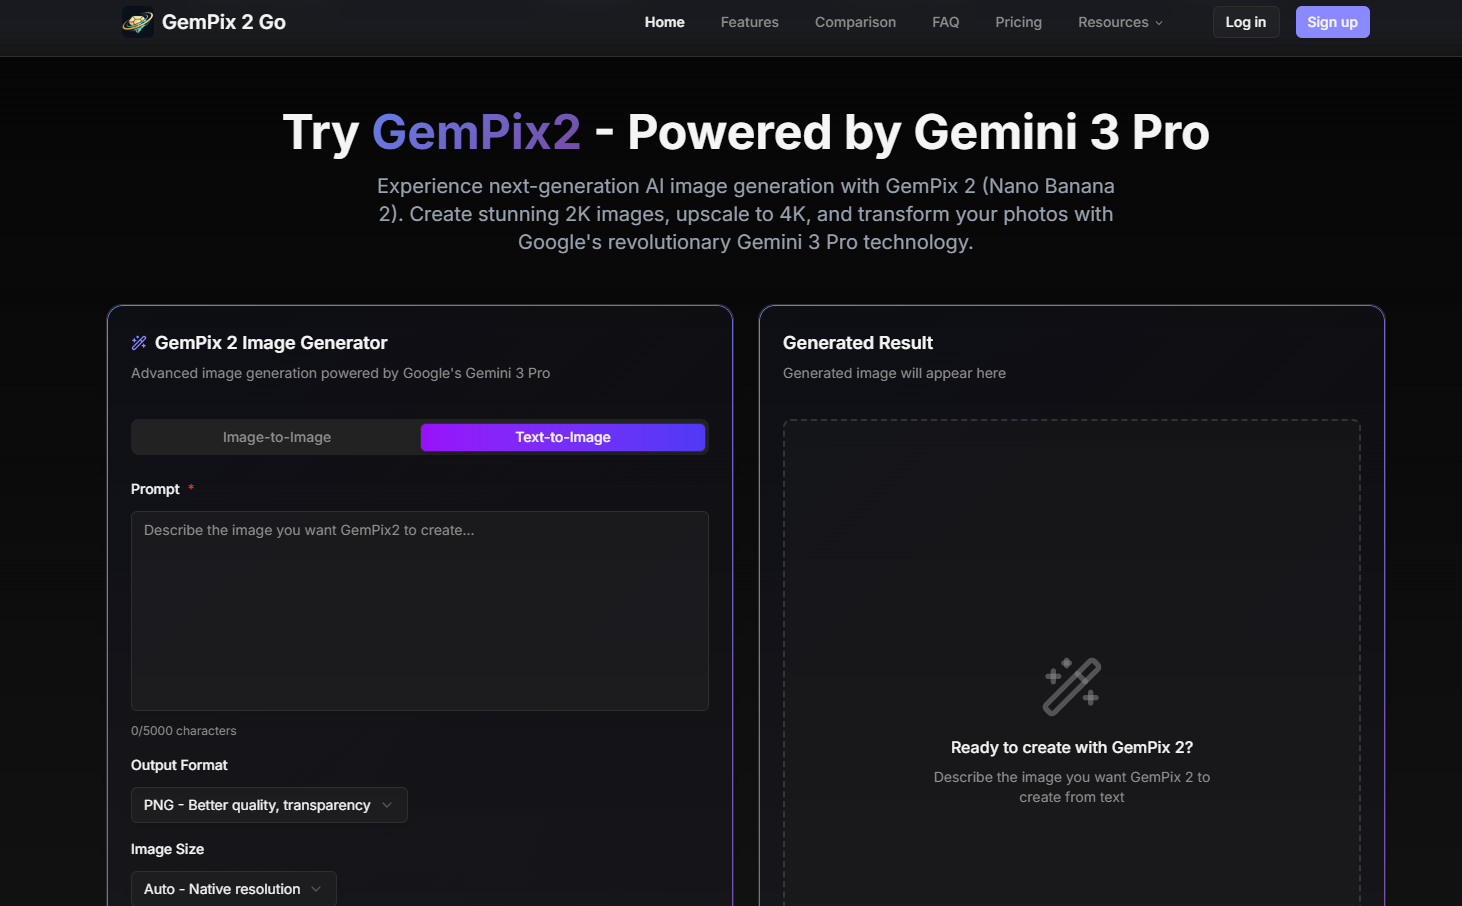Click the Sign up button
This screenshot has height=906, width=1462.
click(x=1332, y=21)
